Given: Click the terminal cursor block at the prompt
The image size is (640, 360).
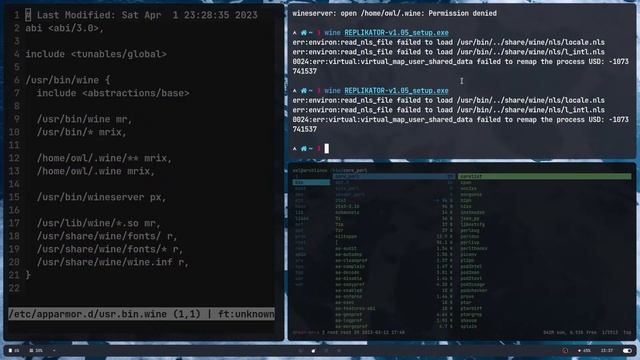Looking at the screenshot, I should (x=327, y=149).
